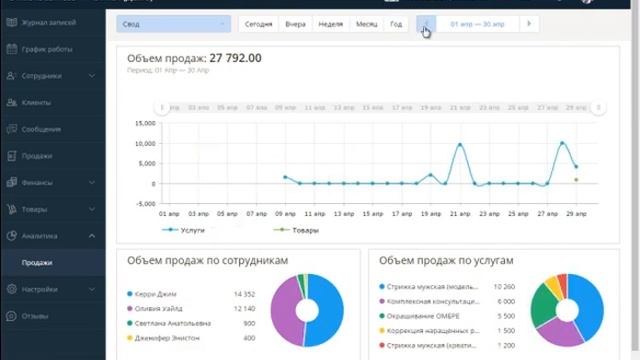This screenshot has width=640, height=360.
Task: Expand the Финансы submenu chevron
Action: (x=92, y=182)
